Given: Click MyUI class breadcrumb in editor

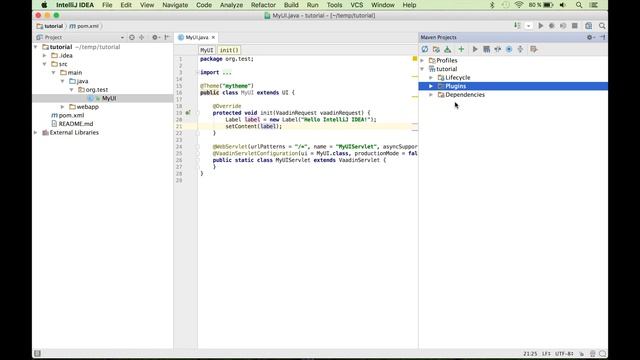Looking at the screenshot, I should [x=207, y=50].
